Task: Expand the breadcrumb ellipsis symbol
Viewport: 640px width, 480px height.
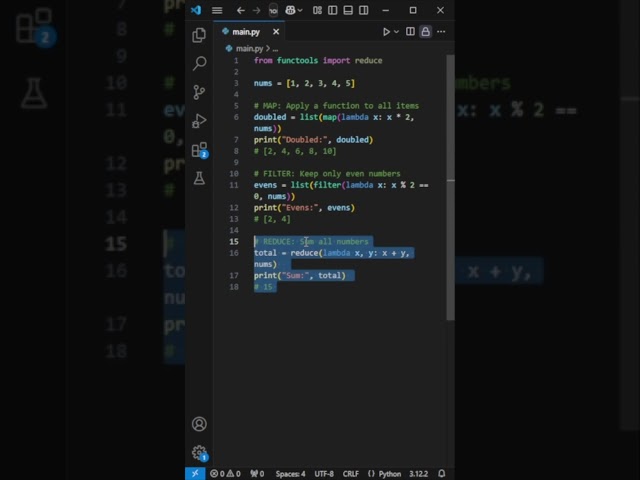Action: coord(275,49)
